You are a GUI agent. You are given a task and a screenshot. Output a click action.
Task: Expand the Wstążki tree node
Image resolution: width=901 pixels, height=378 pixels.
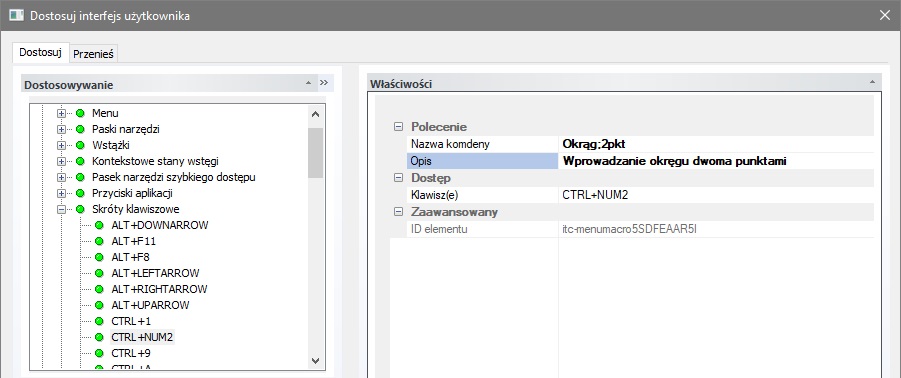coord(61,145)
